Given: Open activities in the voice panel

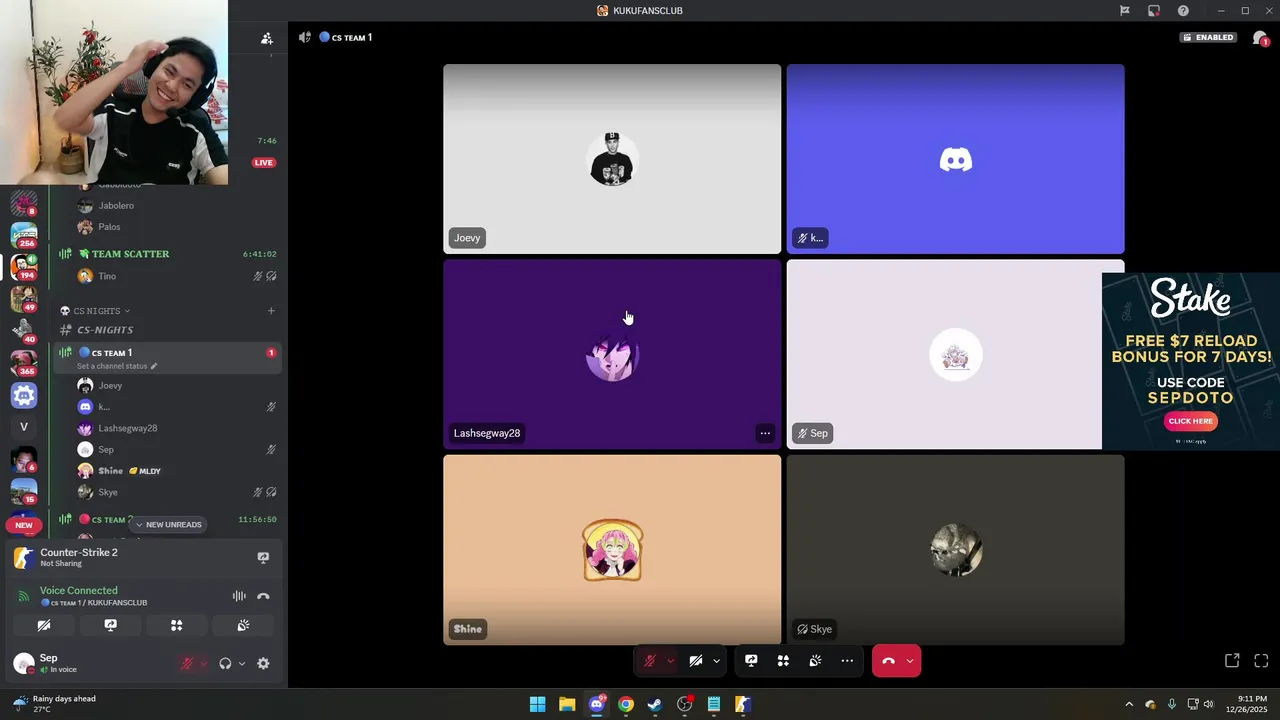Looking at the screenshot, I should (177, 625).
